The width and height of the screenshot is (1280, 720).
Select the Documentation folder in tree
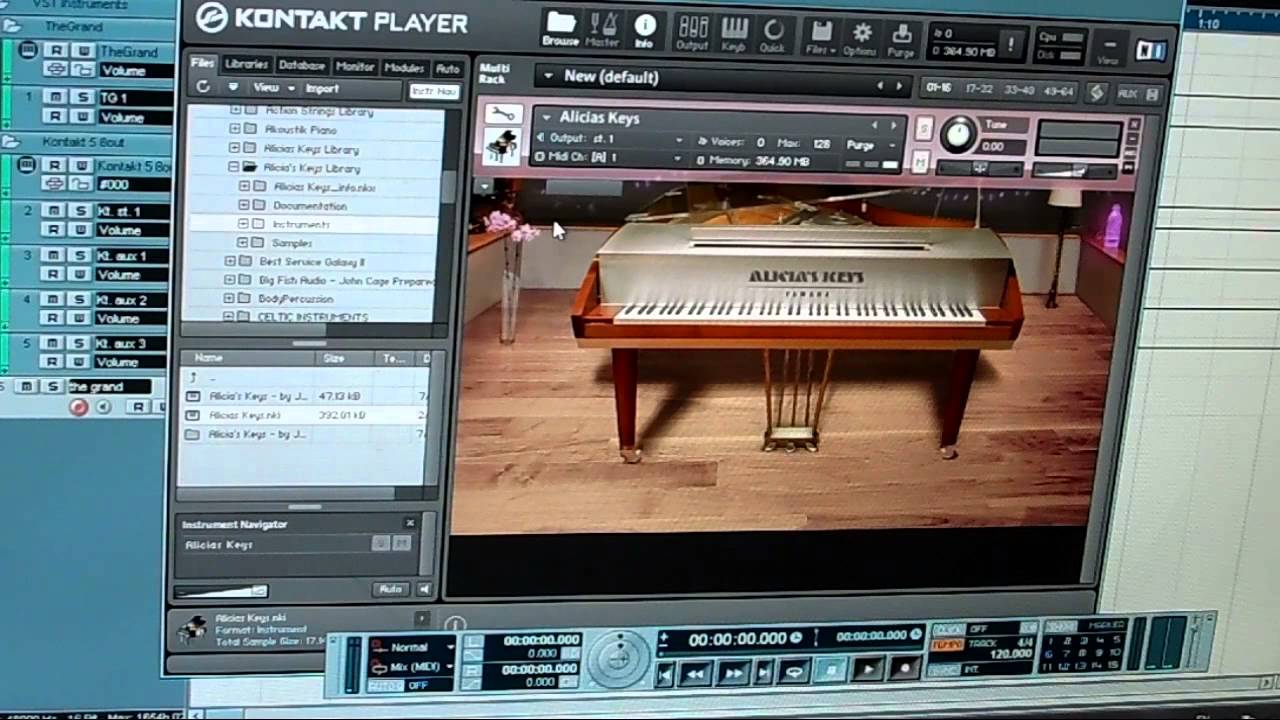[x=310, y=205]
